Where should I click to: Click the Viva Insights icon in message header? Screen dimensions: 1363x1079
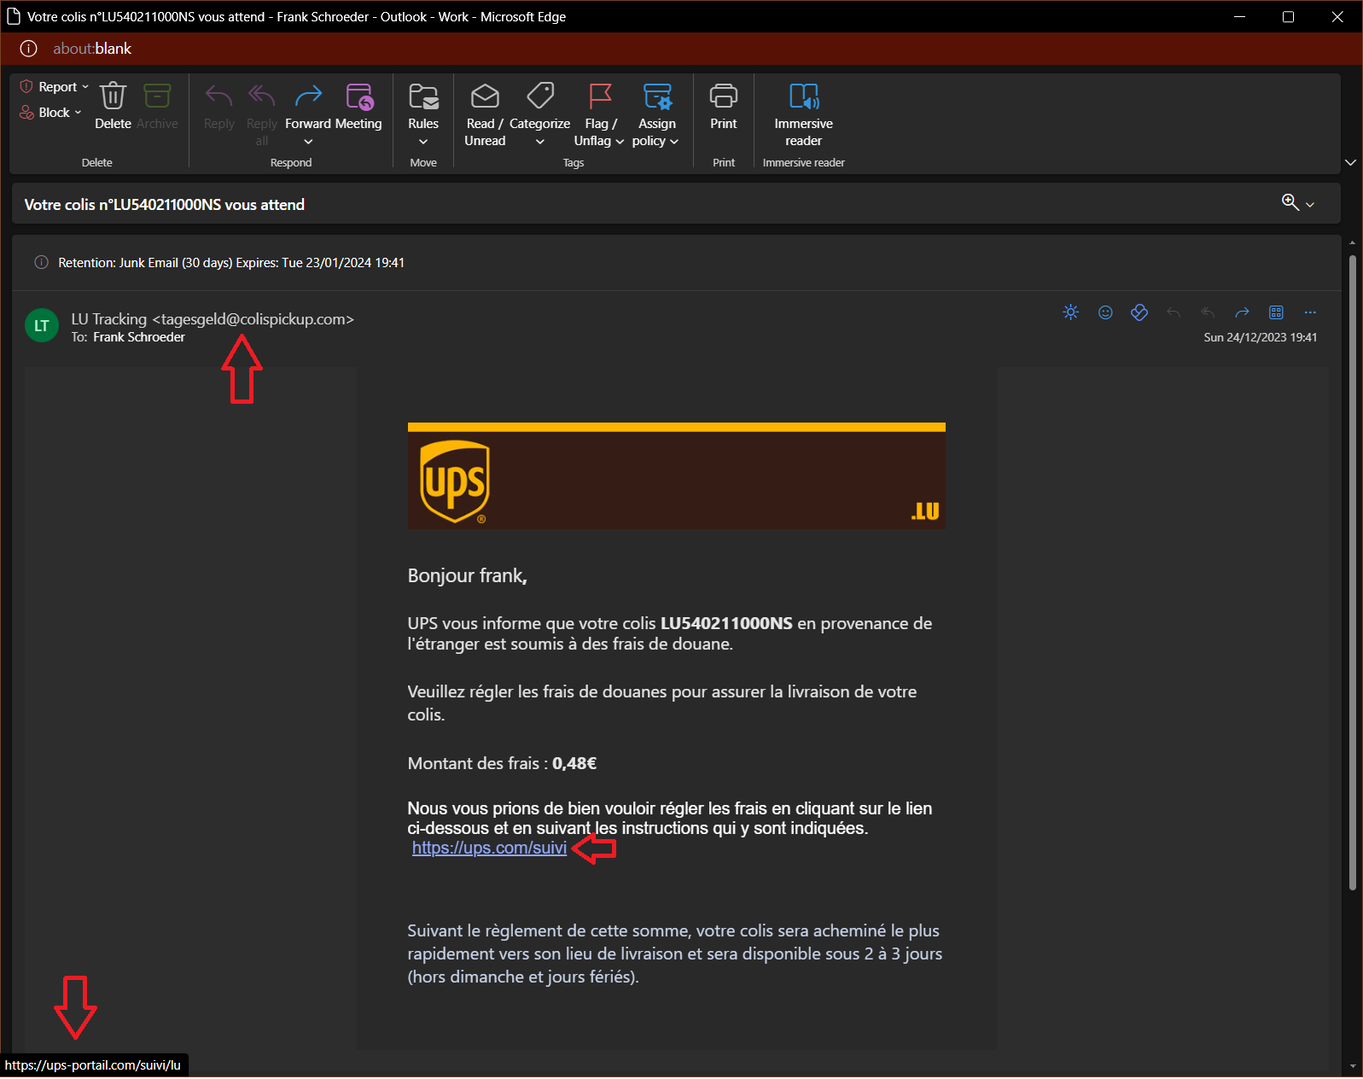(x=1139, y=313)
